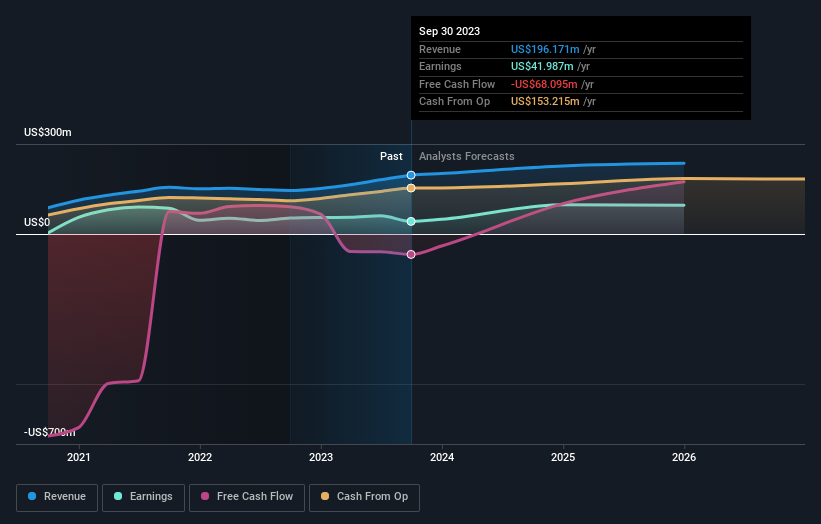Toggle the Free Cash Flow legend series

(247, 497)
